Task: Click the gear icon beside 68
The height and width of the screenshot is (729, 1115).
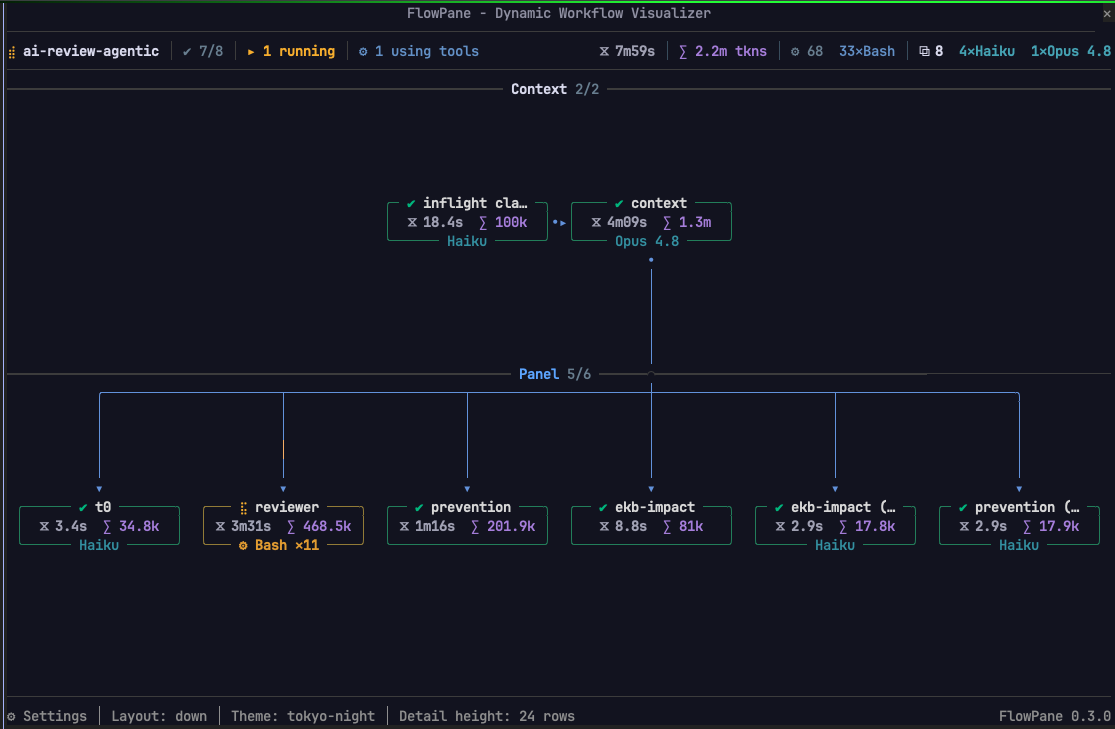Action: 795,51
